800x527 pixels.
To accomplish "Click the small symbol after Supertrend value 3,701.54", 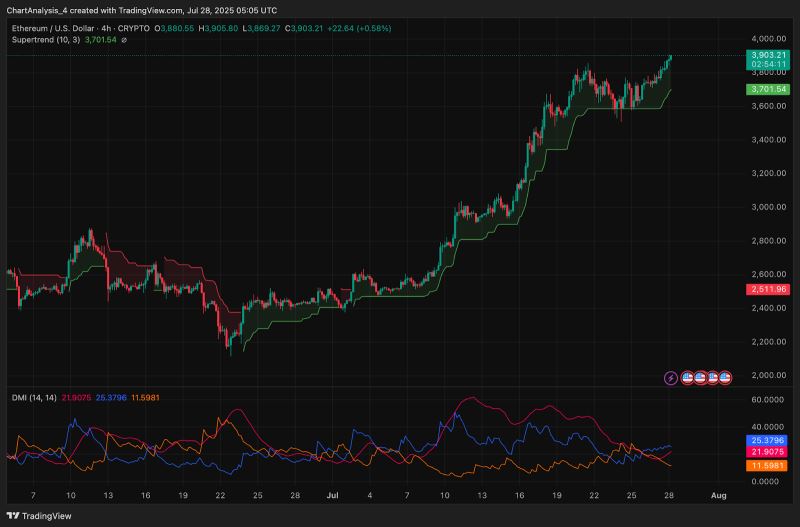I will coord(123,40).
